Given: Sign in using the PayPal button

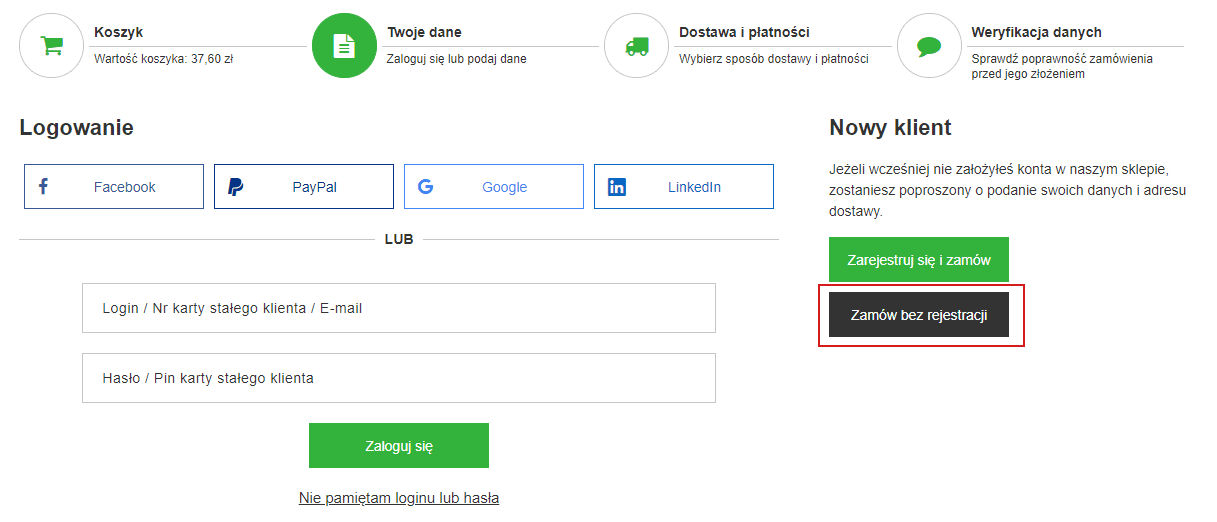Looking at the screenshot, I should (x=304, y=187).
